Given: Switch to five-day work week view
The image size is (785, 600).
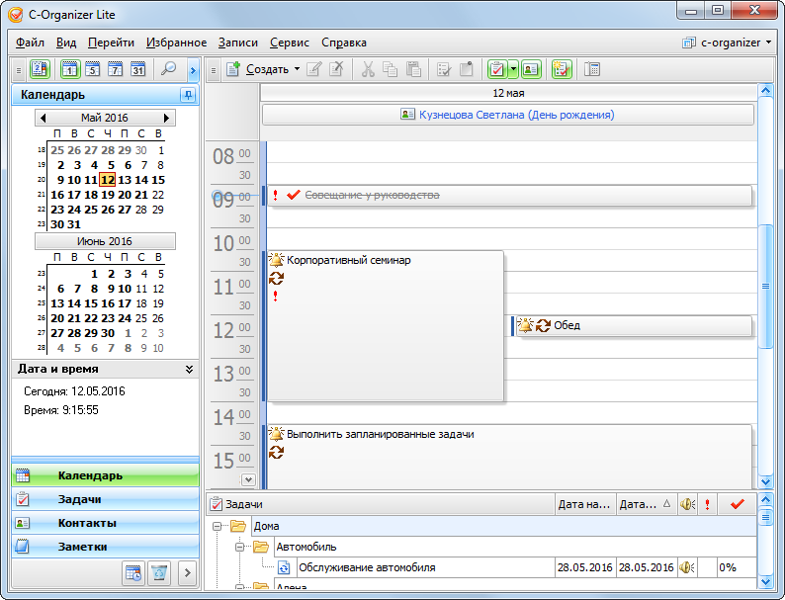Looking at the screenshot, I should click(93, 70).
